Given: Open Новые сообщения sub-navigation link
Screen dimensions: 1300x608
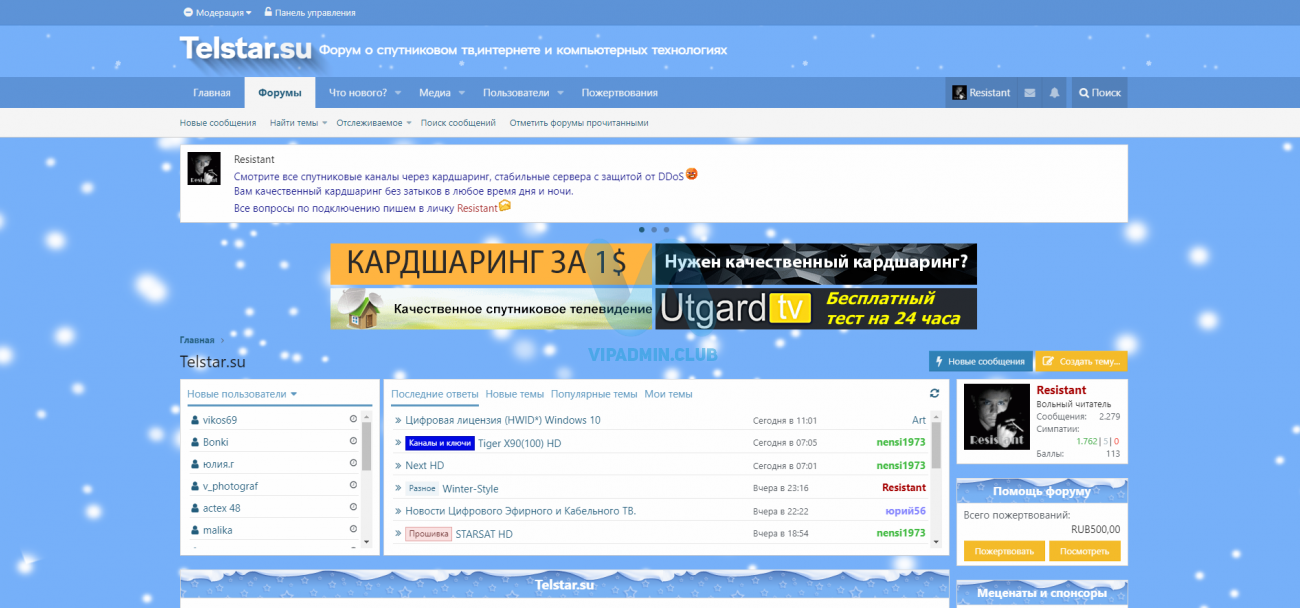Looking at the screenshot, I should [218, 123].
